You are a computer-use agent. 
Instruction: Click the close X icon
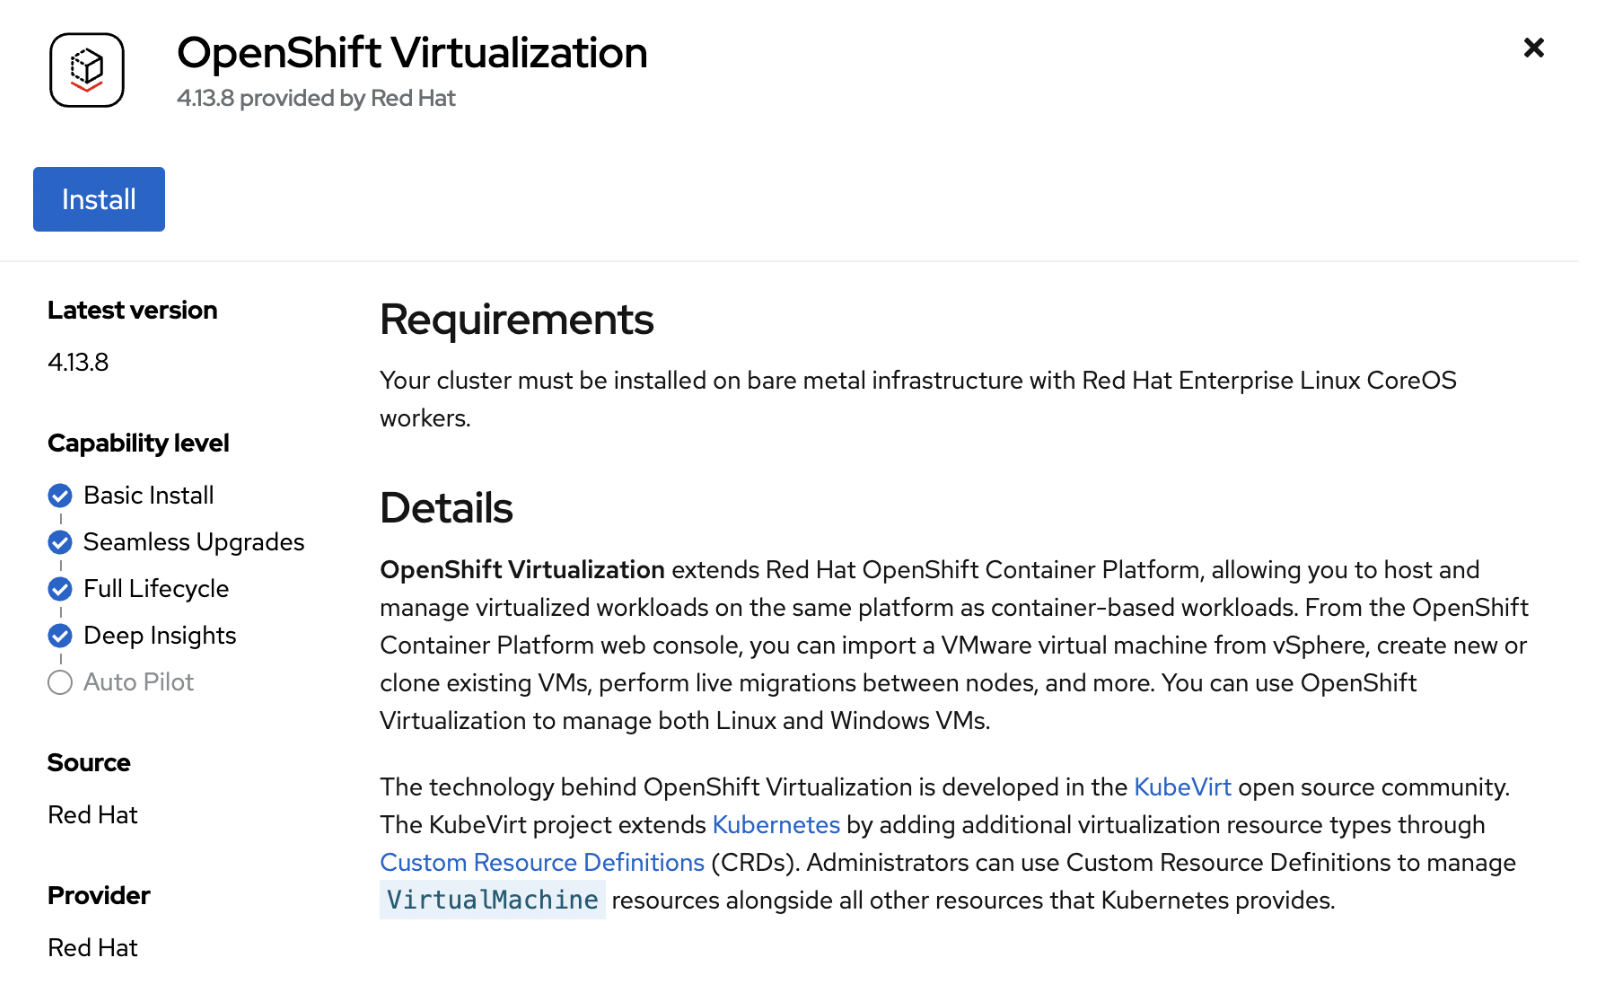pyautogui.click(x=1533, y=47)
